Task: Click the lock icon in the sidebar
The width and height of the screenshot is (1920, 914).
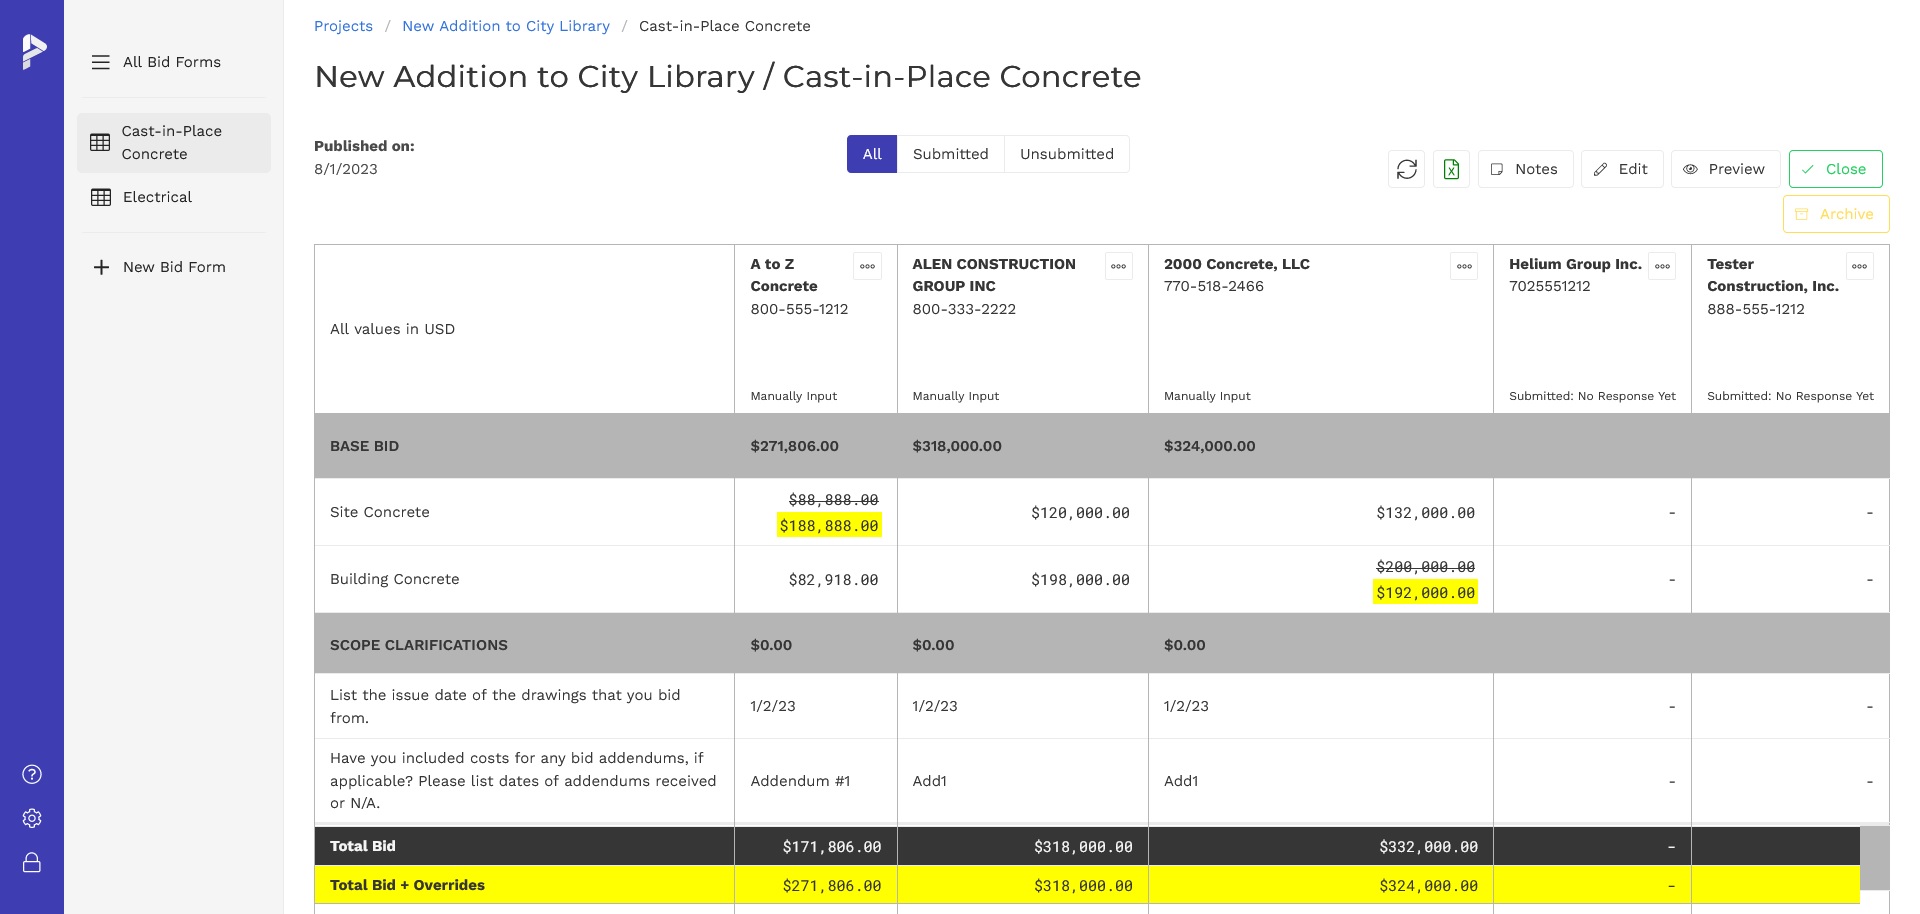Action: (x=32, y=862)
